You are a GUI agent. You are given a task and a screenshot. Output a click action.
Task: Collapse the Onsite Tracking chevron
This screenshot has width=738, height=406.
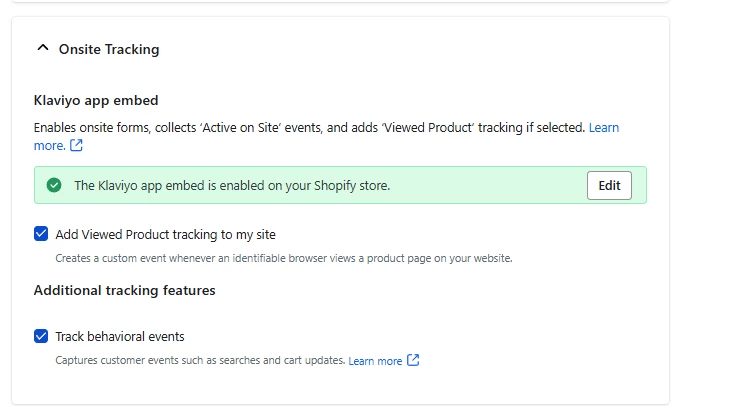pos(41,48)
